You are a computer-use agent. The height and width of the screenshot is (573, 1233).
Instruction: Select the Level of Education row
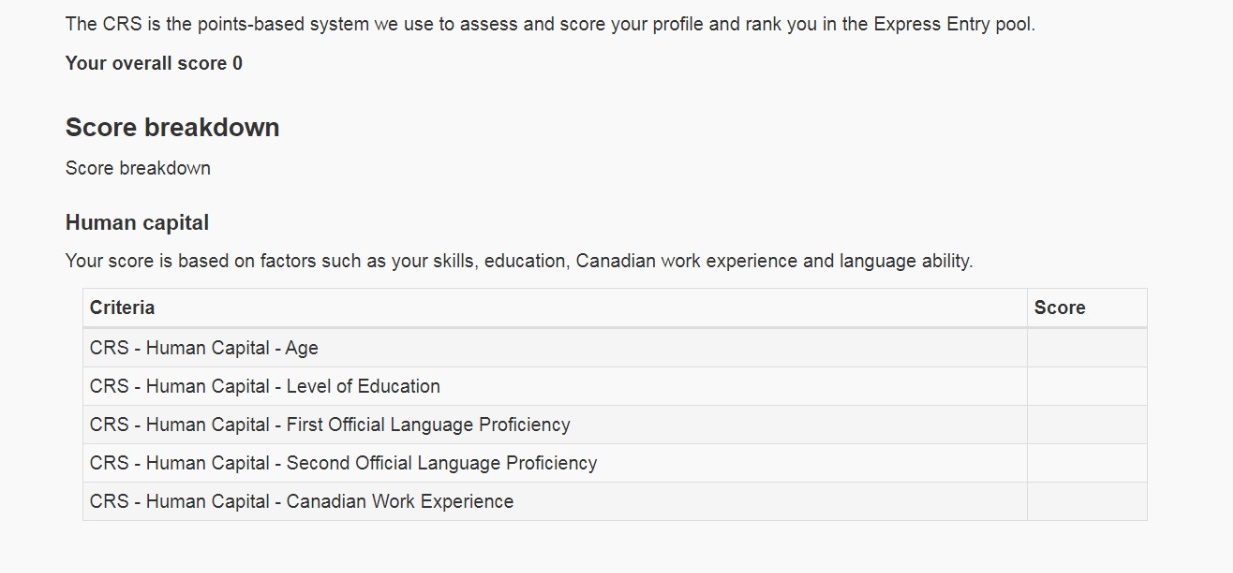pos(615,386)
